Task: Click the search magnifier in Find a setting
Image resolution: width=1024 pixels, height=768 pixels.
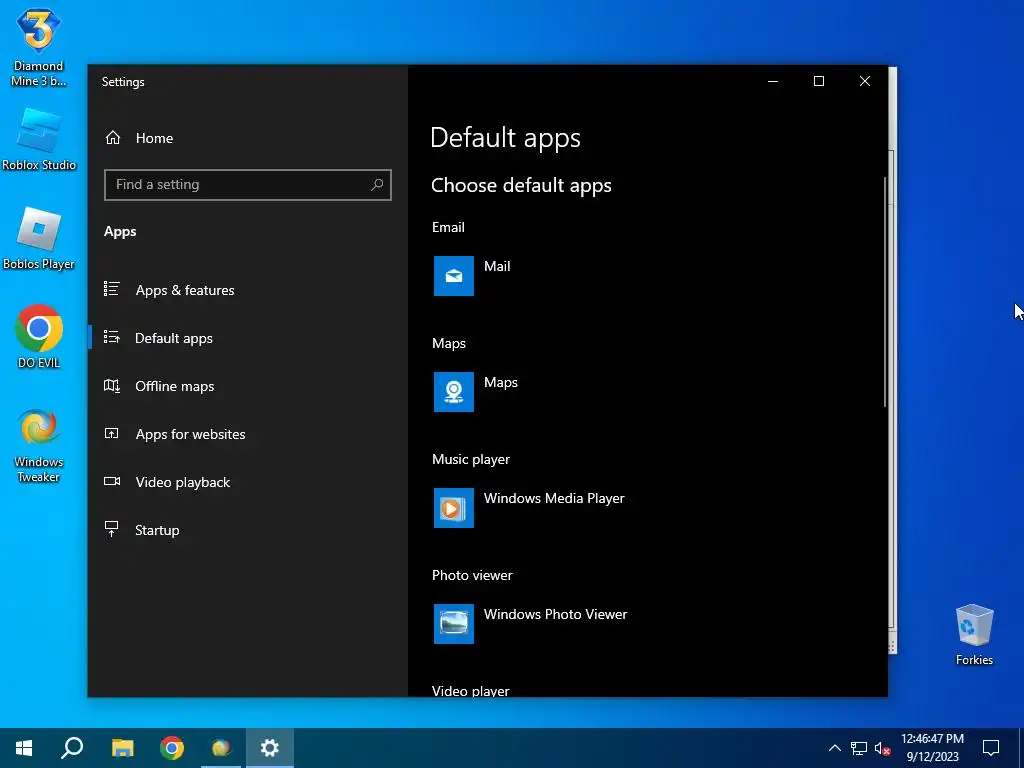Action: click(377, 184)
